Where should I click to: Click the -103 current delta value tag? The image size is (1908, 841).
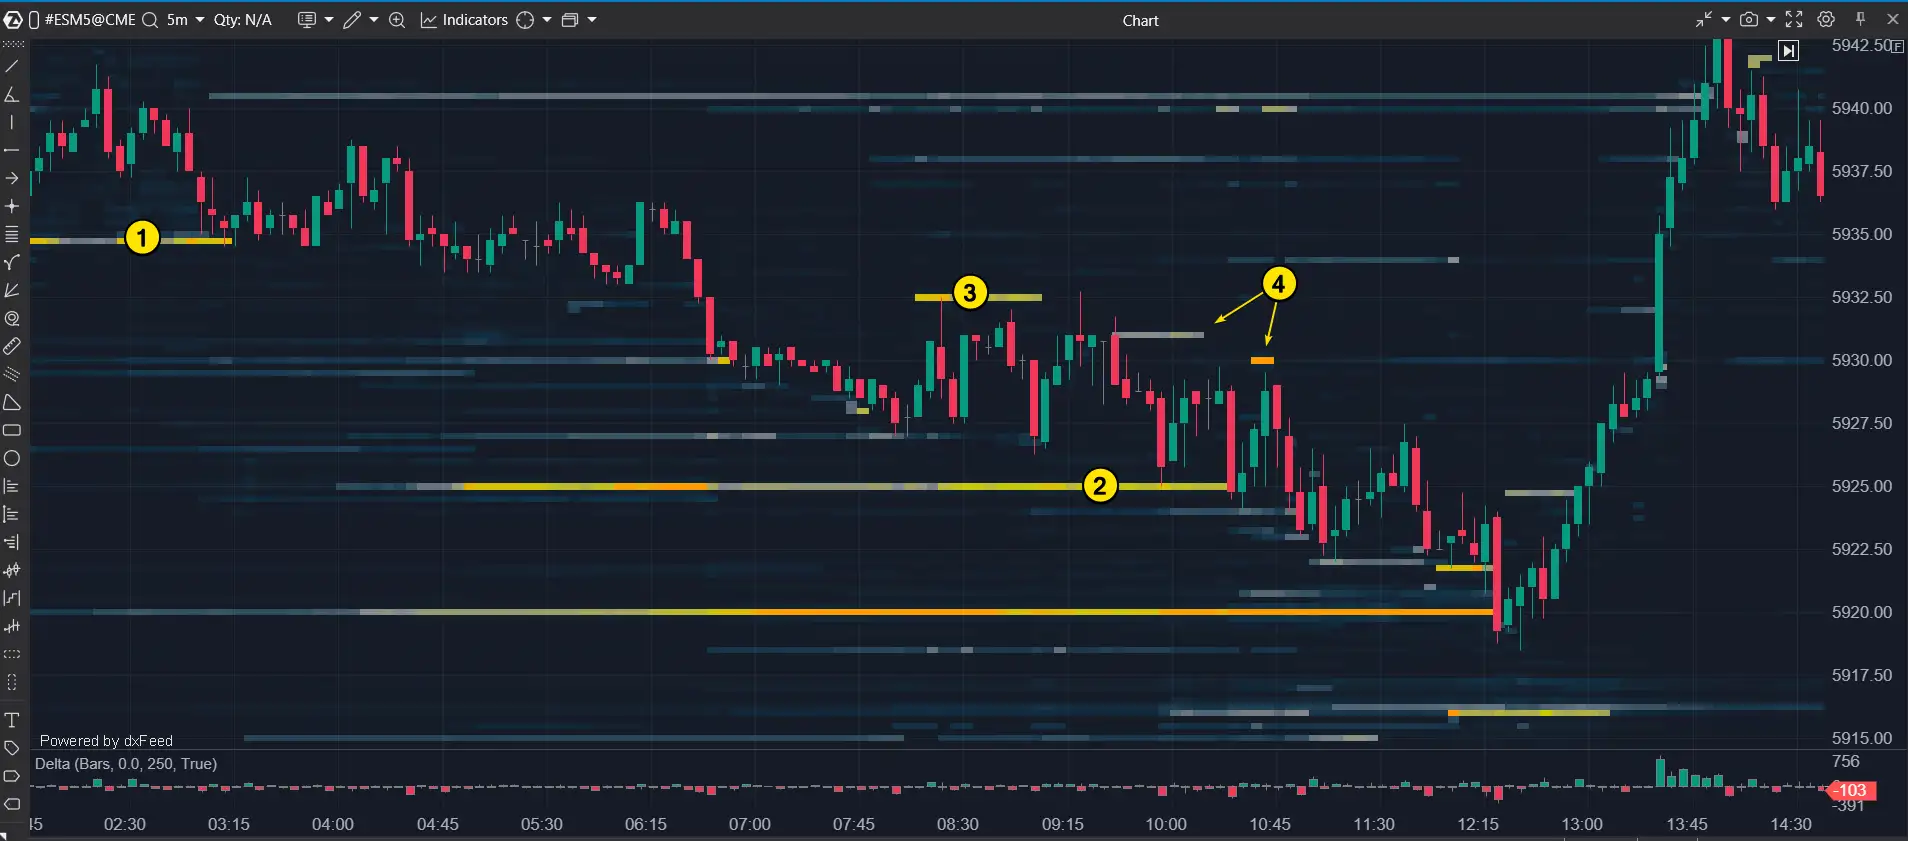[x=1853, y=791]
